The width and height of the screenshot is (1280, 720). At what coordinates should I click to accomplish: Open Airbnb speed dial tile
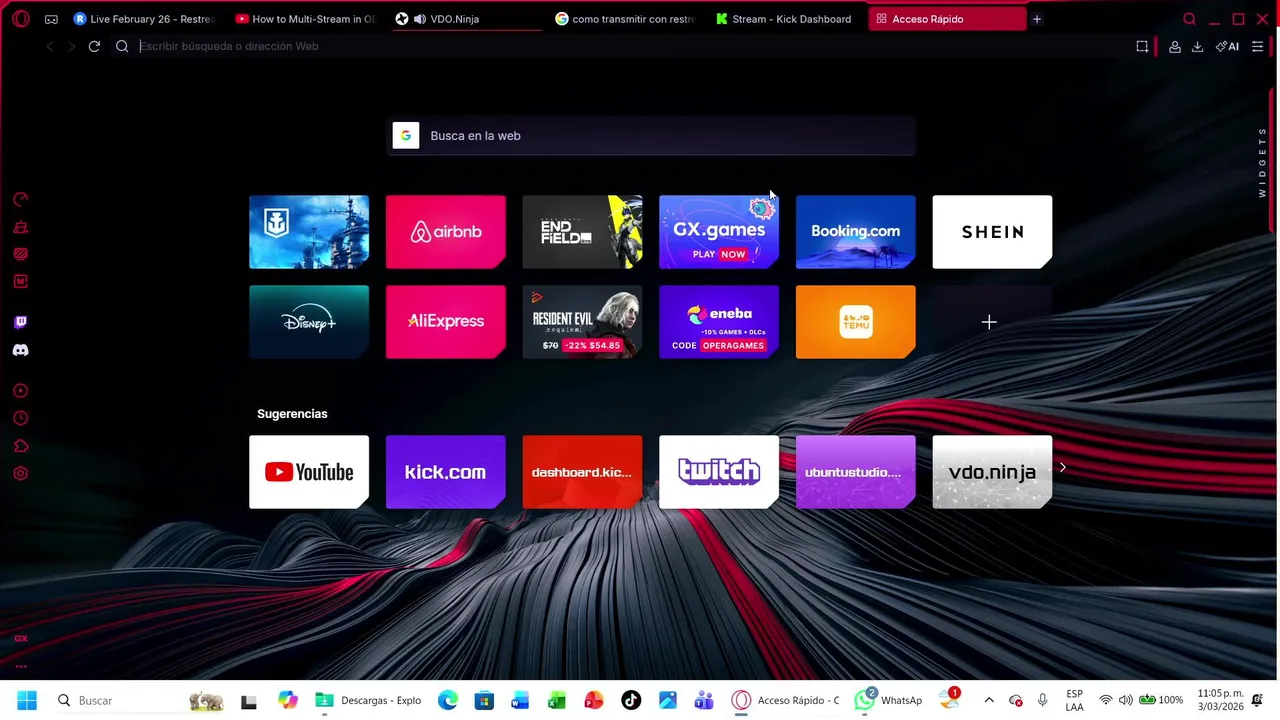[446, 232]
